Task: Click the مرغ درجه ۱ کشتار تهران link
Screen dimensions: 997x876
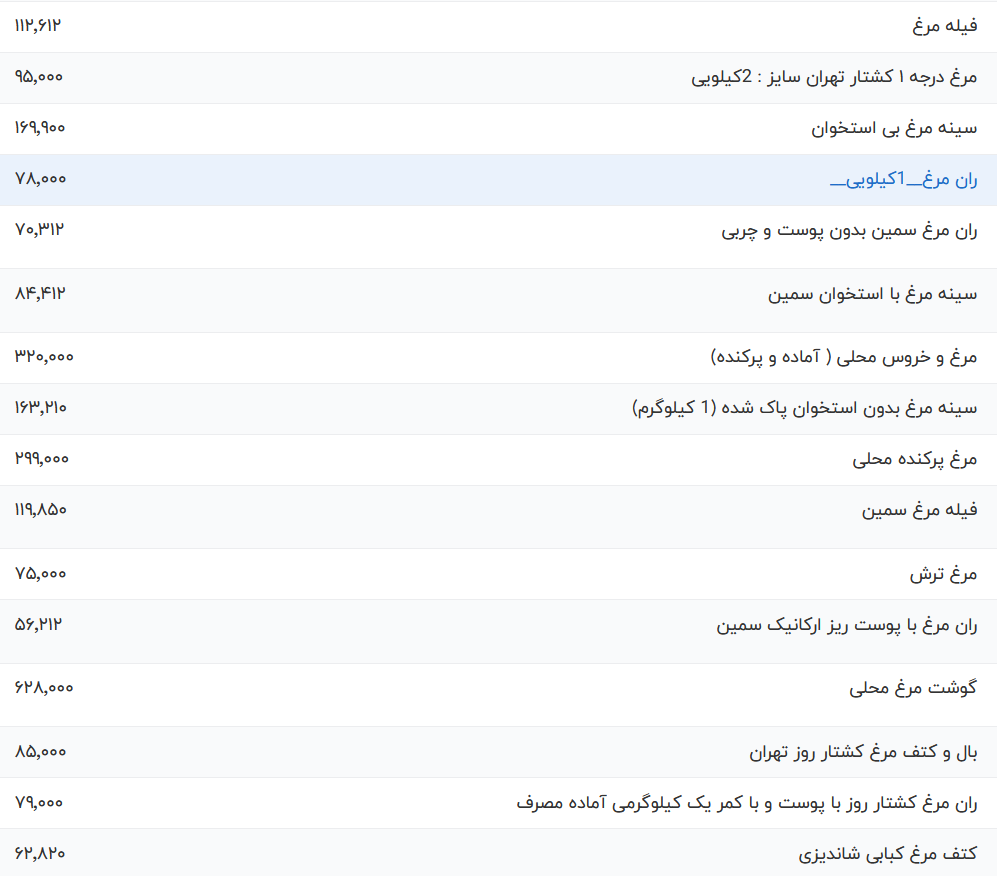Action: tap(834, 77)
